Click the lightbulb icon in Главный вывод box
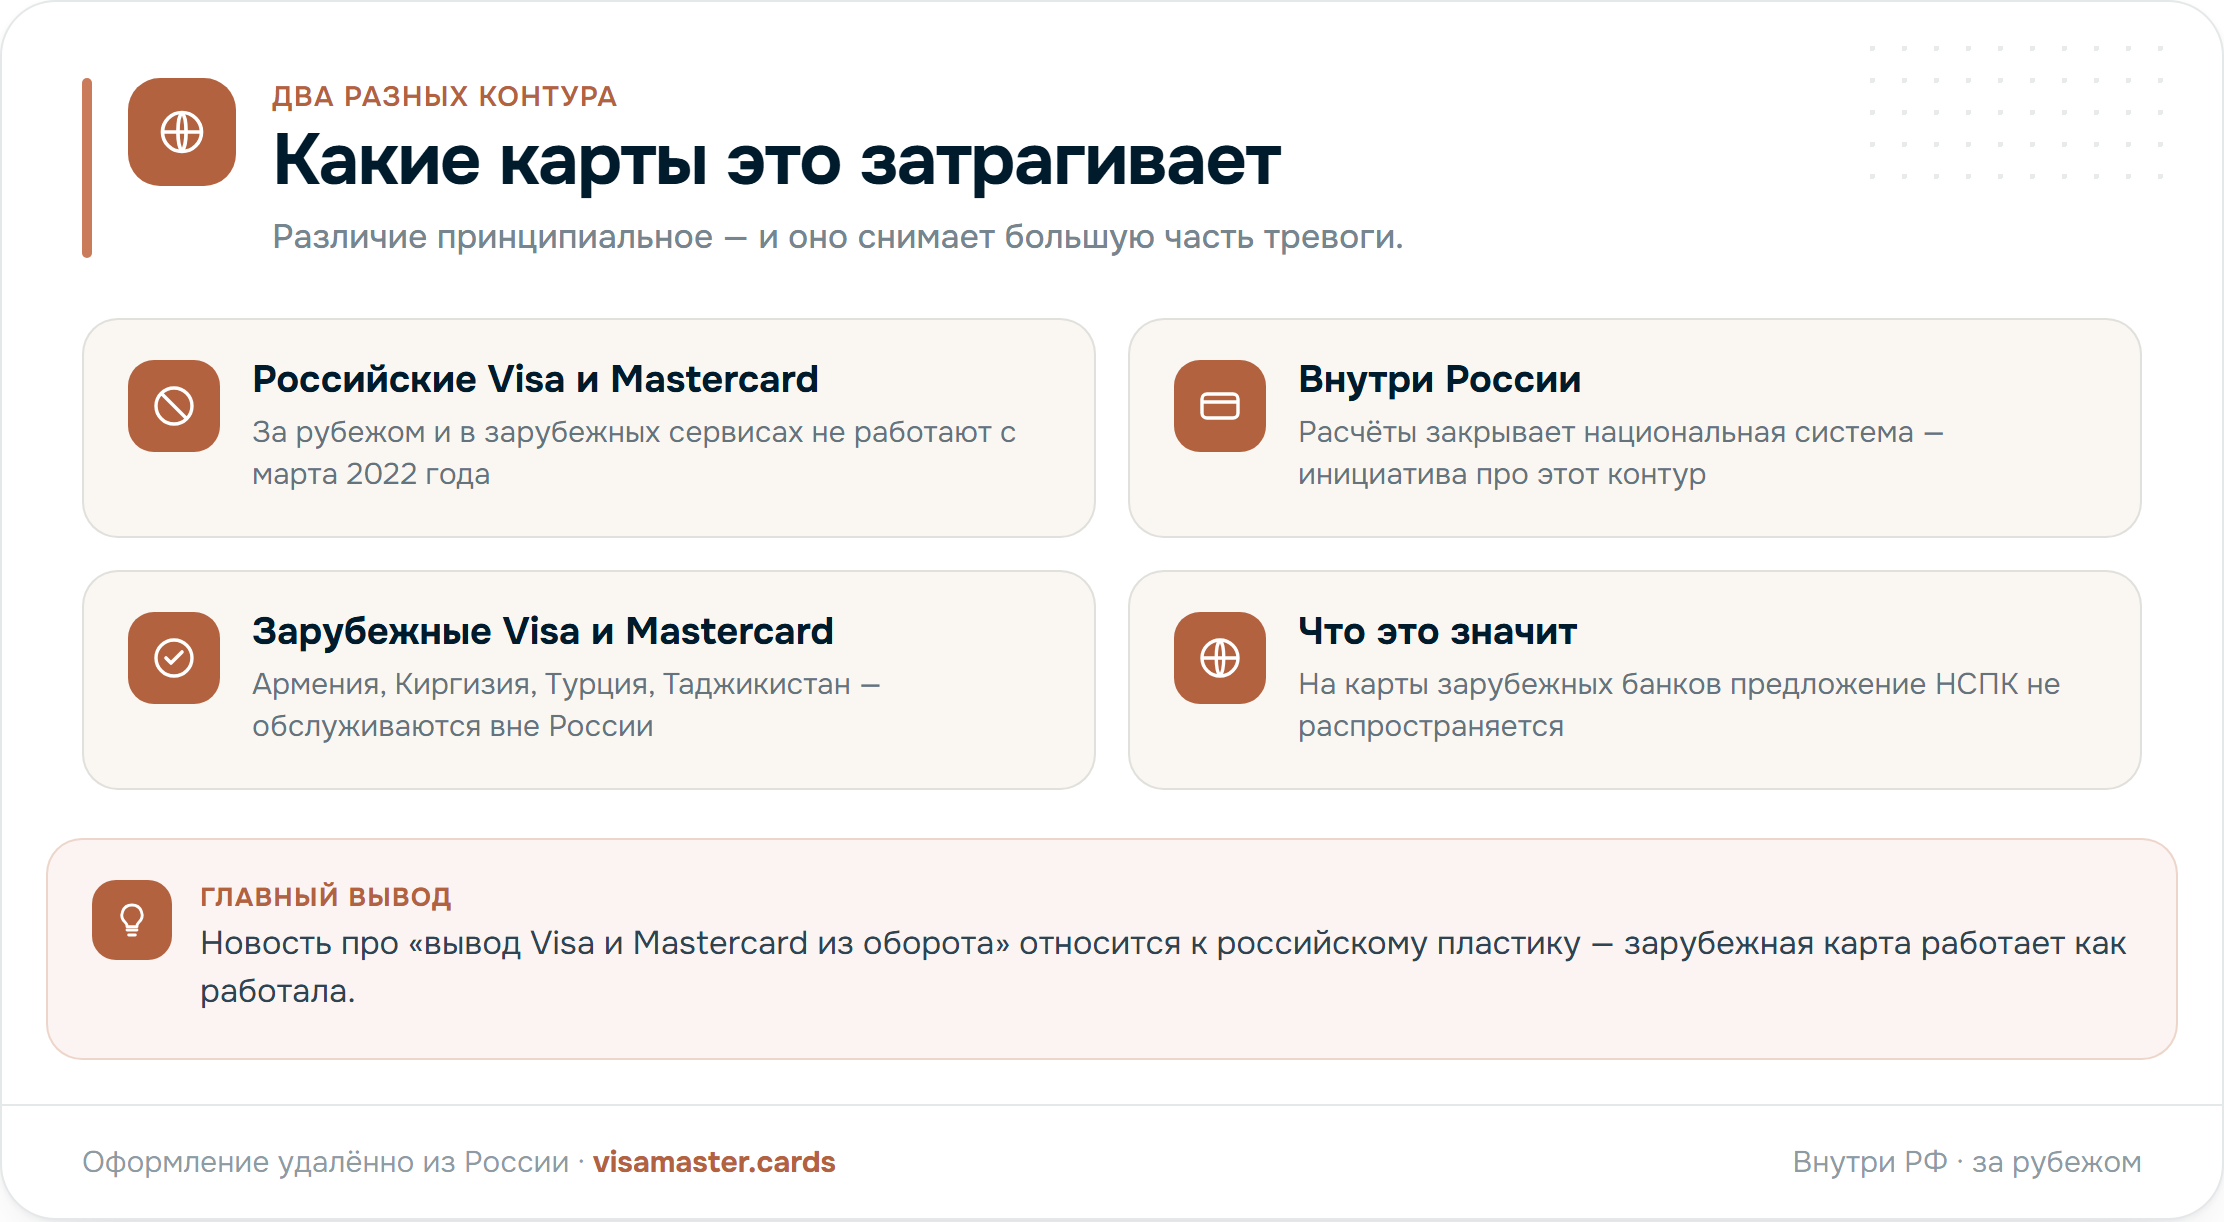Image resolution: width=2224 pixels, height=1222 pixels. coord(132,920)
